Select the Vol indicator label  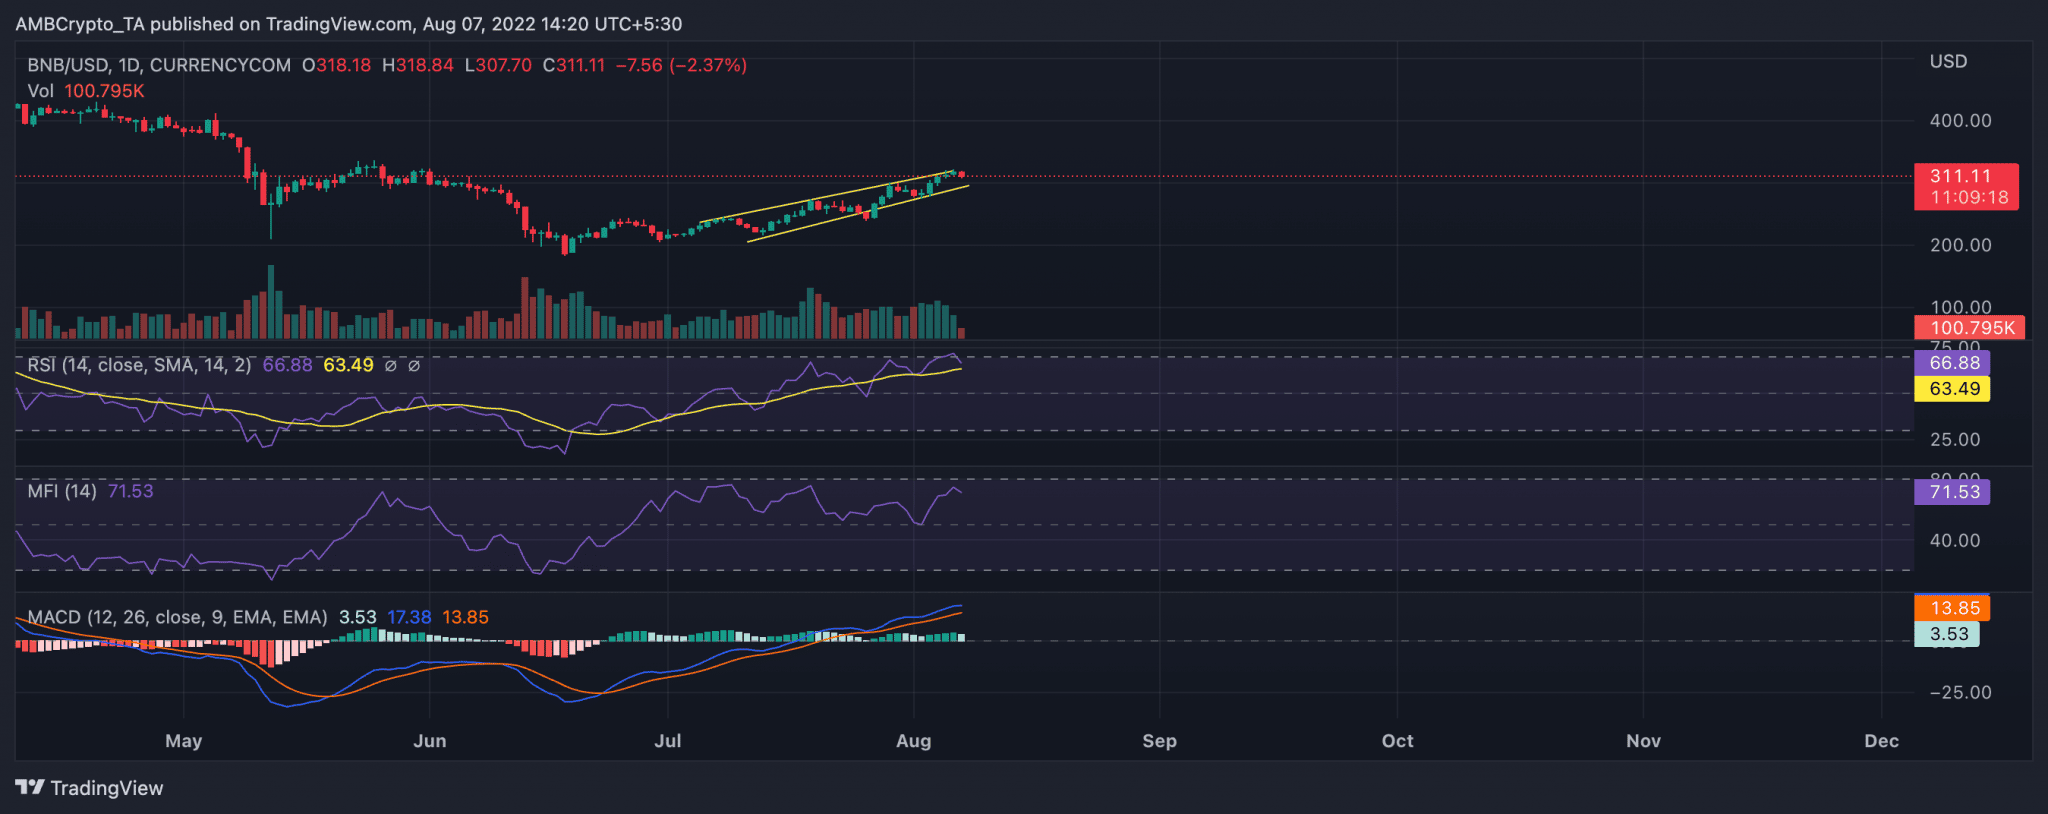[x=40, y=91]
